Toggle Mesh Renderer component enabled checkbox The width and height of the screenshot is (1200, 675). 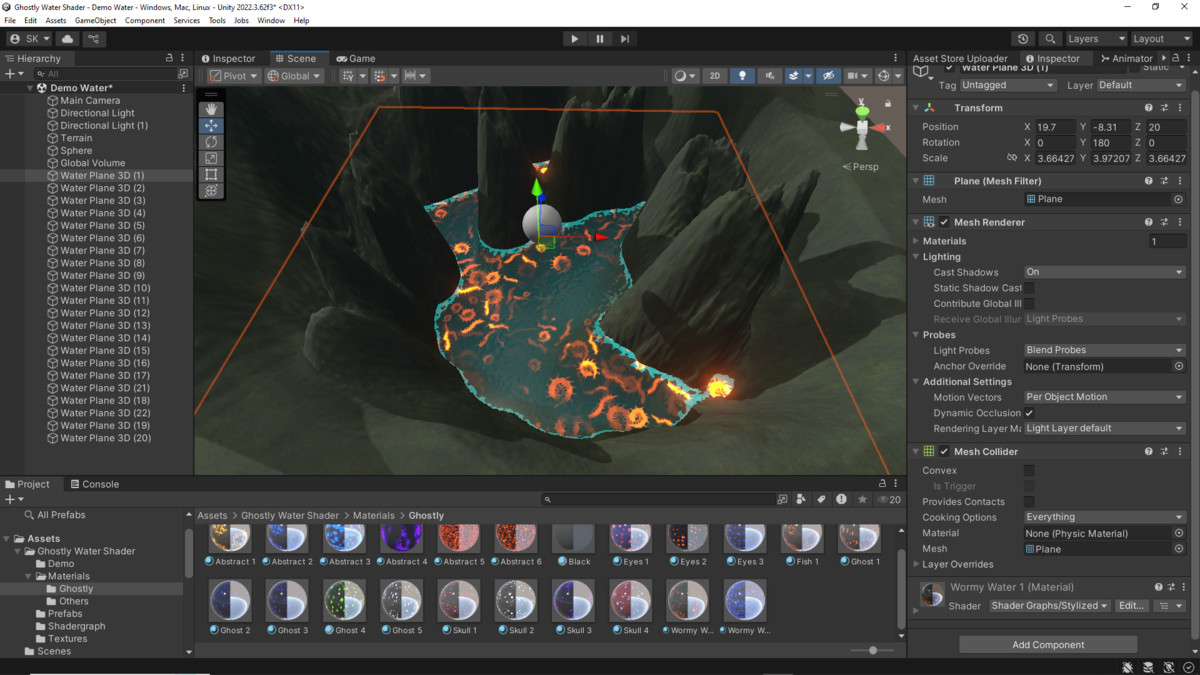[x=944, y=222]
